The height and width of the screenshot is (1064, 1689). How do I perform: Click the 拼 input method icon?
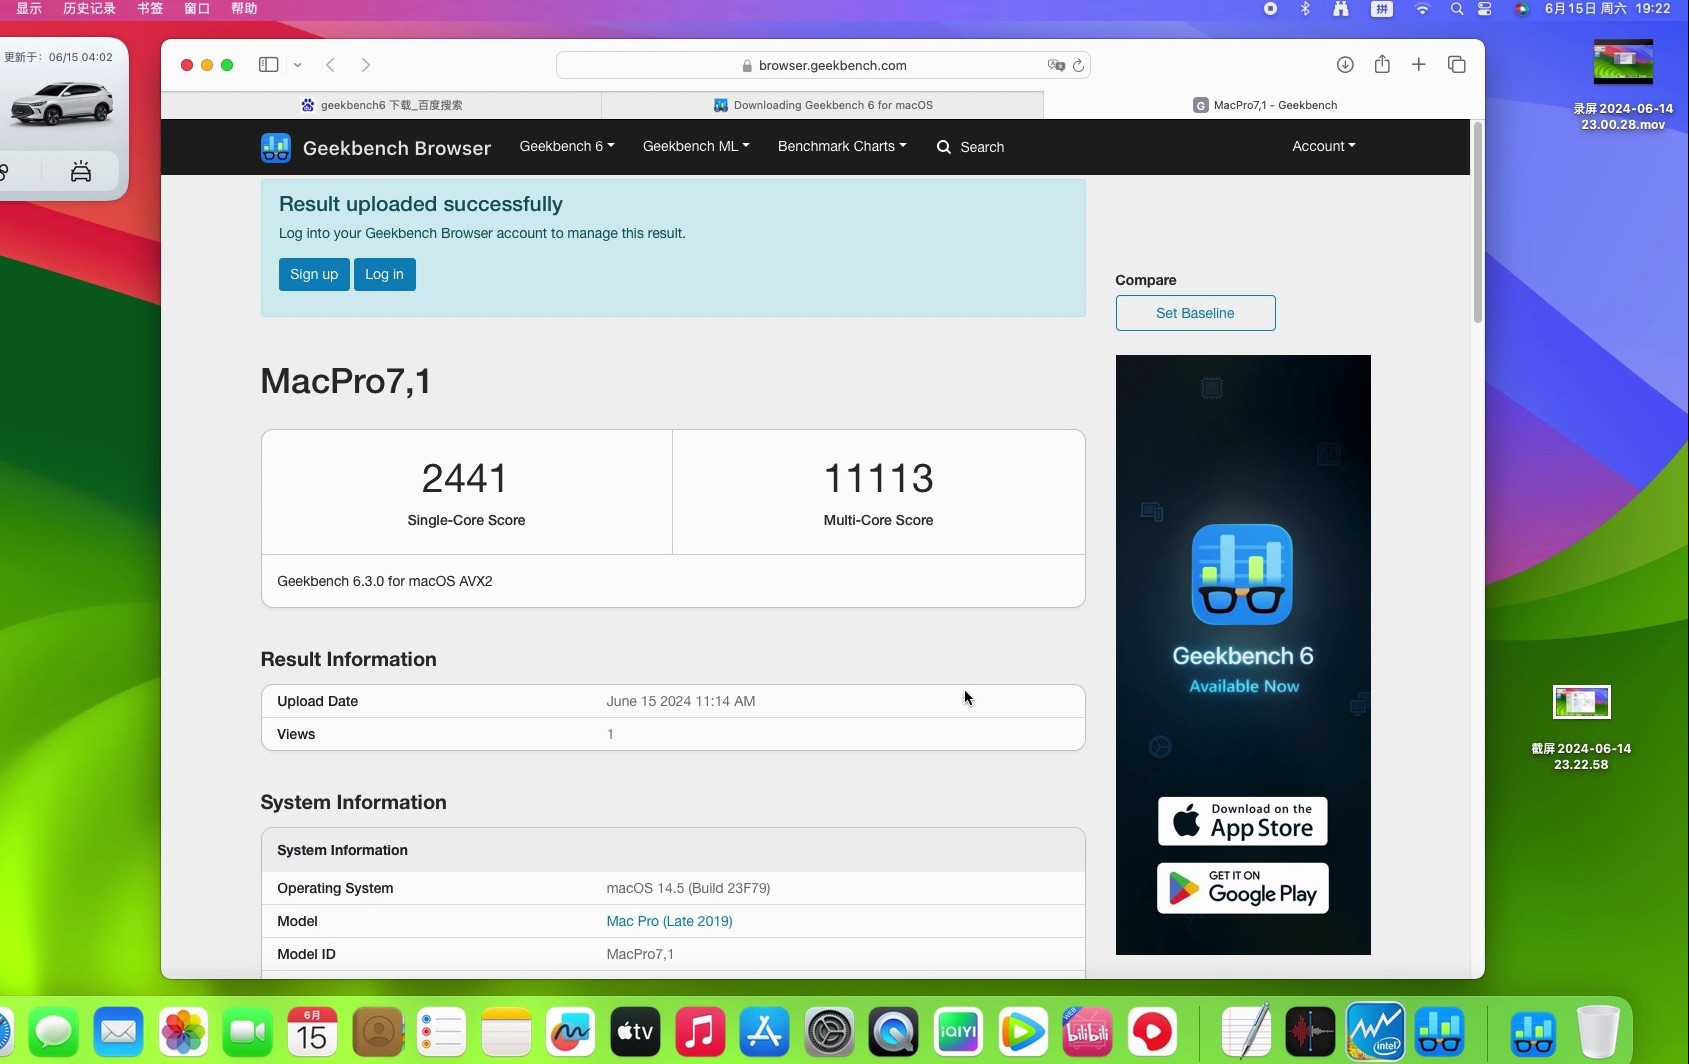[1382, 9]
